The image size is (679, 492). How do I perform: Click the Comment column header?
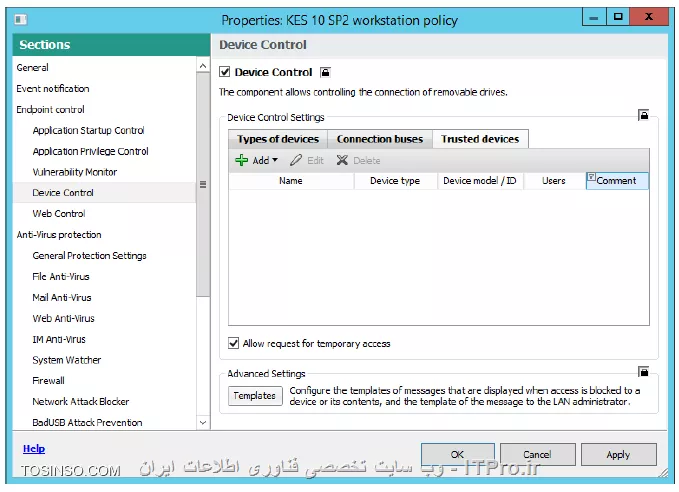point(617,181)
